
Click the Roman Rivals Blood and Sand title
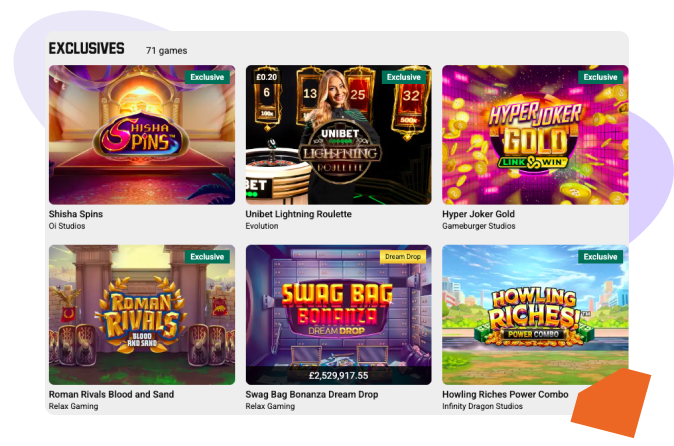pos(111,394)
